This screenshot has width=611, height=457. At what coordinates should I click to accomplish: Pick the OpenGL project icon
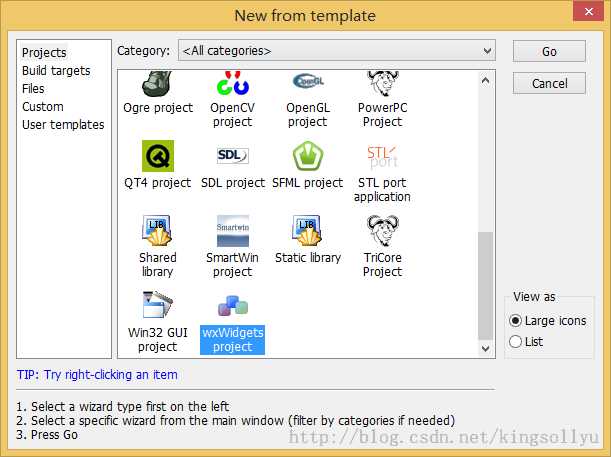click(x=308, y=81)
